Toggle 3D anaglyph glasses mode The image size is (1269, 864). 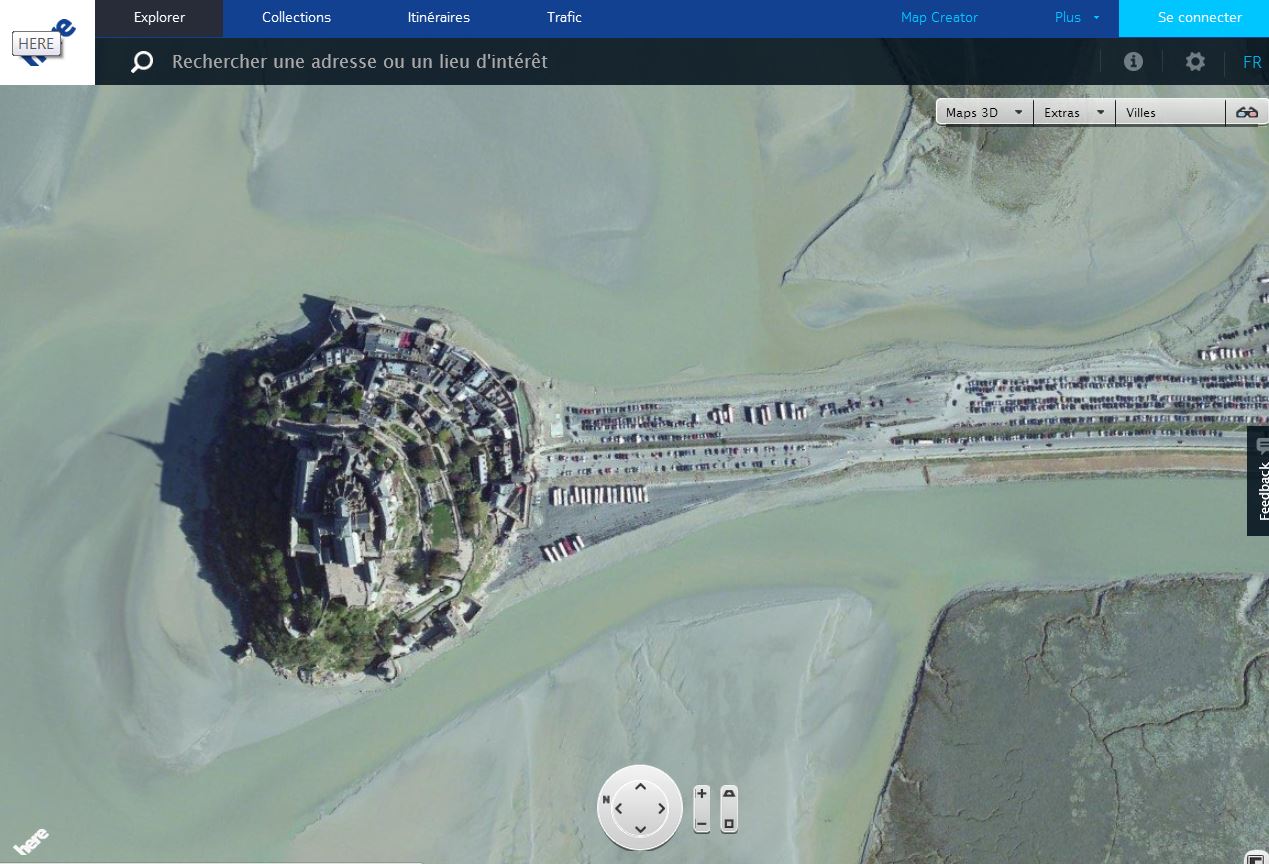(x=1247, y=112)
